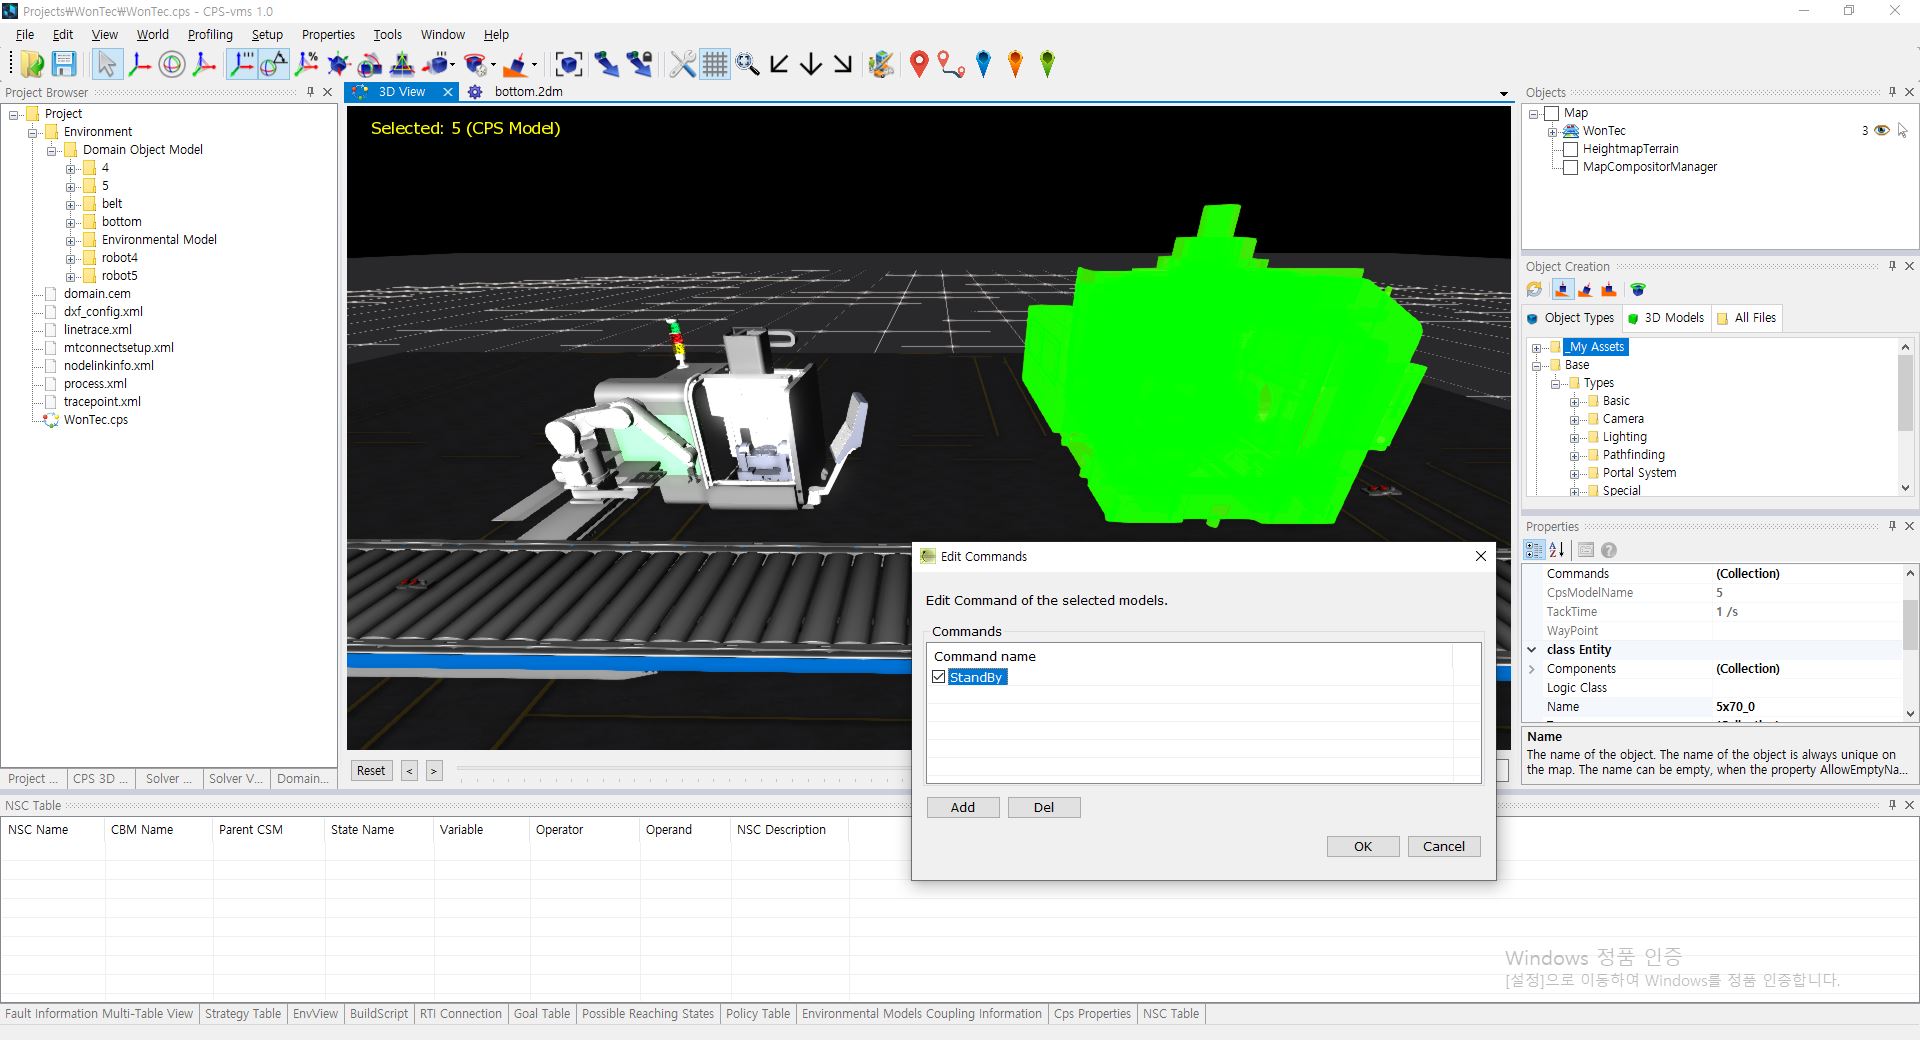This screenshot has height=1040, width=1920.
Task: Click the orange map pin icon
Action: point(1016,64)
